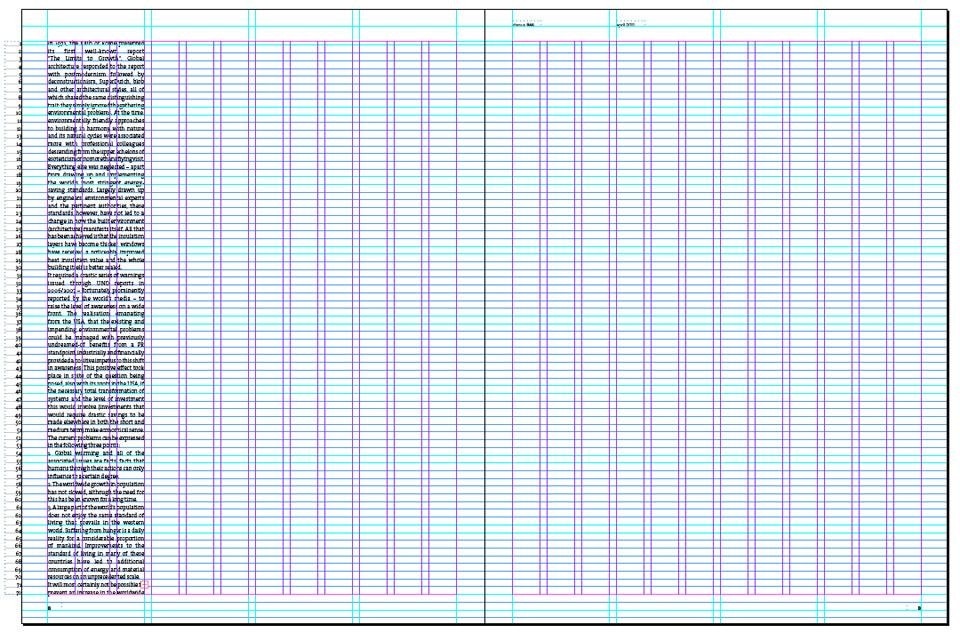The height and width of the screenshot is (633, 960).
Task: Click the right page number at bottom
Action: pyautogui.click(x=919, y=608)
